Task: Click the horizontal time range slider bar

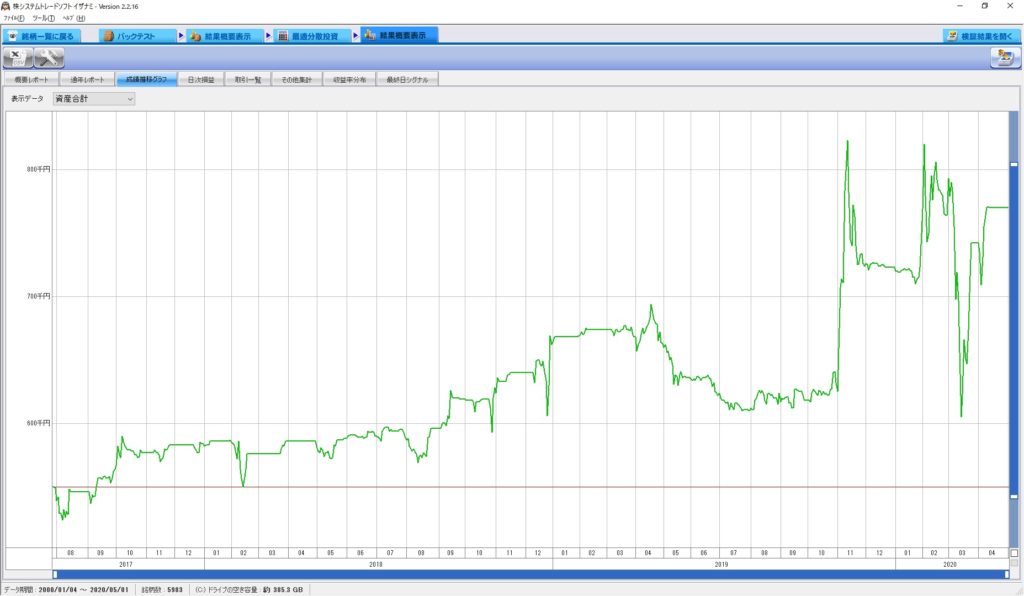Action: 530,574
